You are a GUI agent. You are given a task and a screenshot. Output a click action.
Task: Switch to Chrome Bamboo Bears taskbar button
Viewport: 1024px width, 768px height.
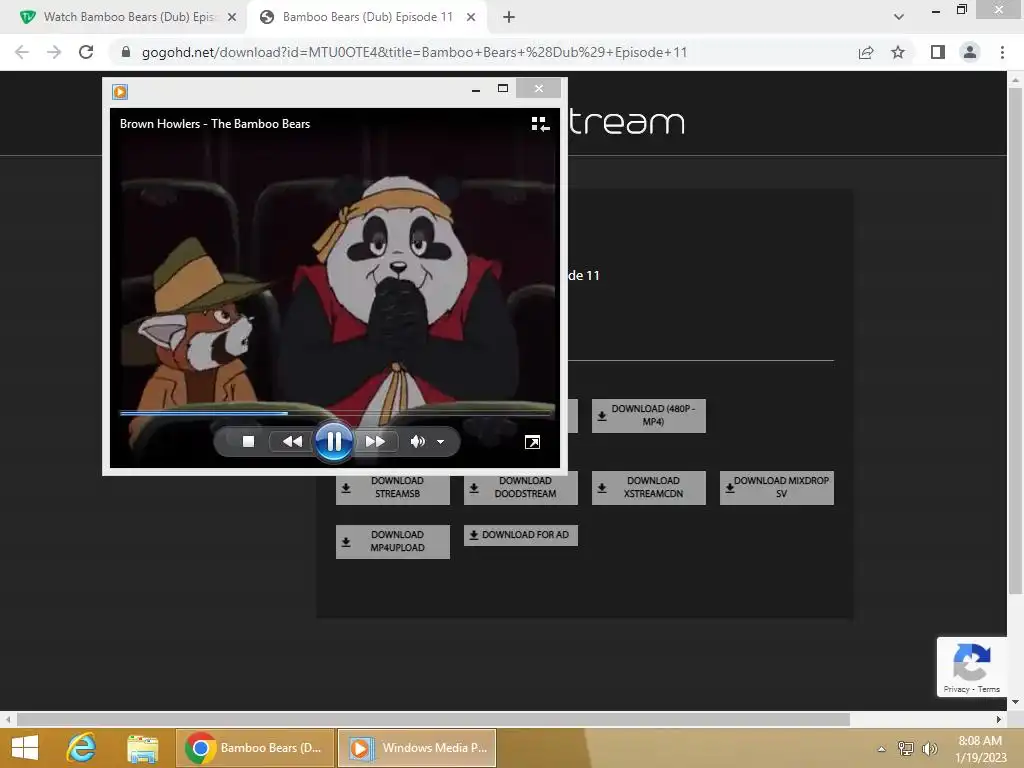pyautogui.click(x=255, y=748)
